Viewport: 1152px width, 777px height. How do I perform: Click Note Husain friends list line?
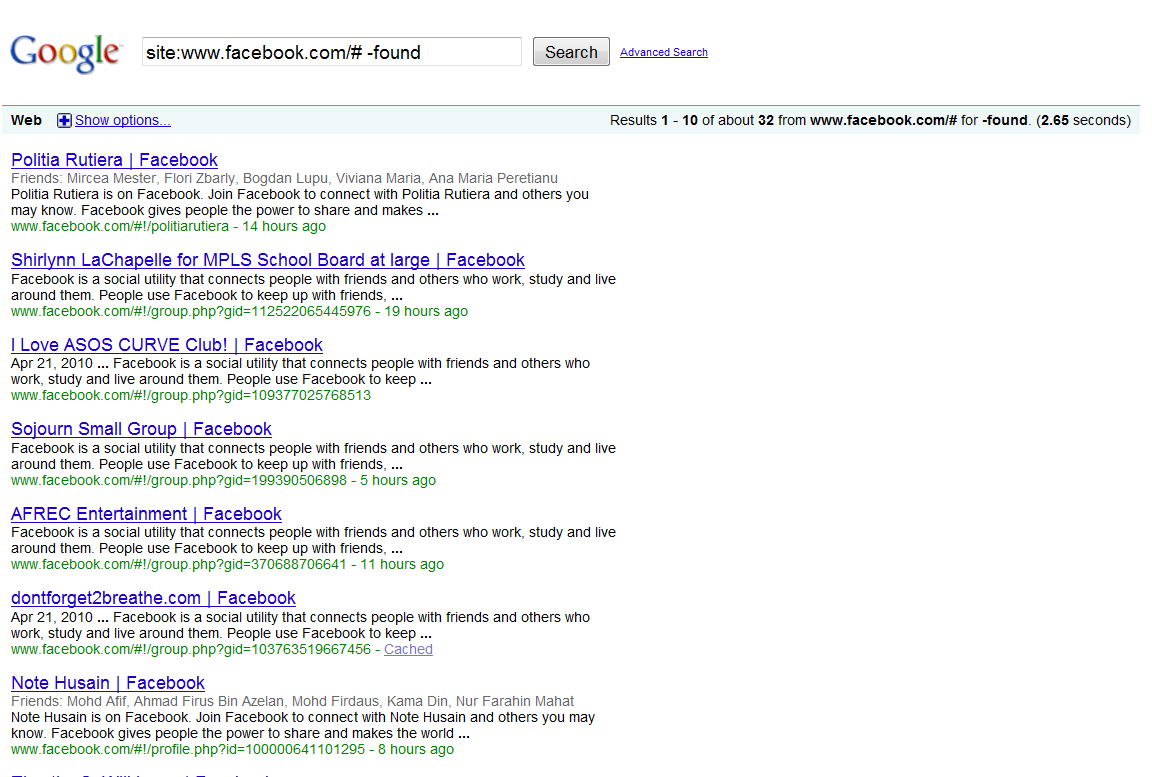(292, 701)
